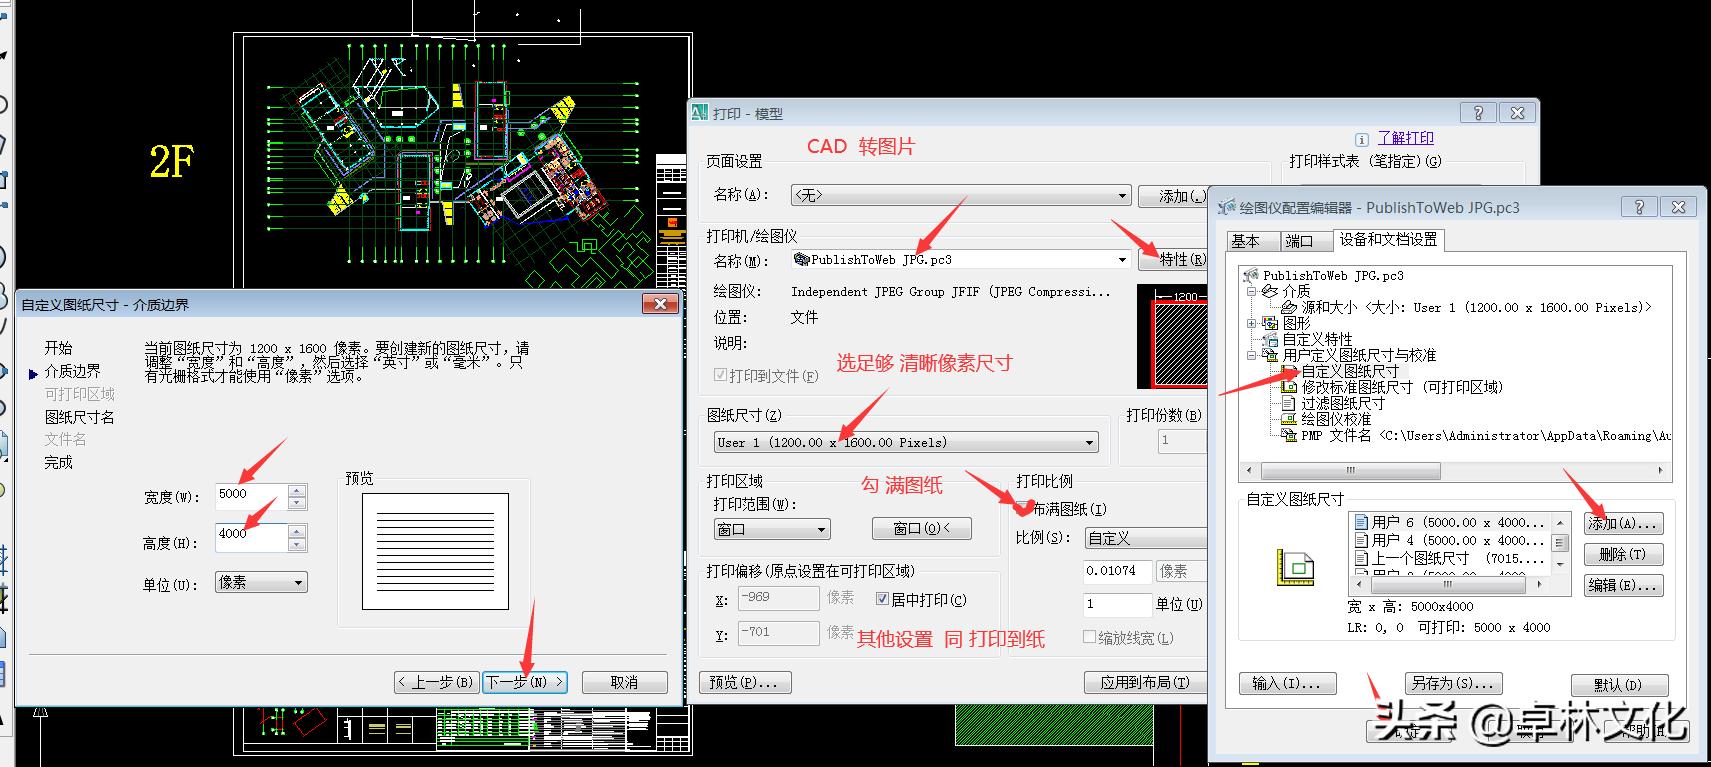The image size is (1711, 767).
Task: Click the PublishToWeb JPG.pc3 root node icon in the tree
Action: pyautogui.click(x=1250, y=275)
